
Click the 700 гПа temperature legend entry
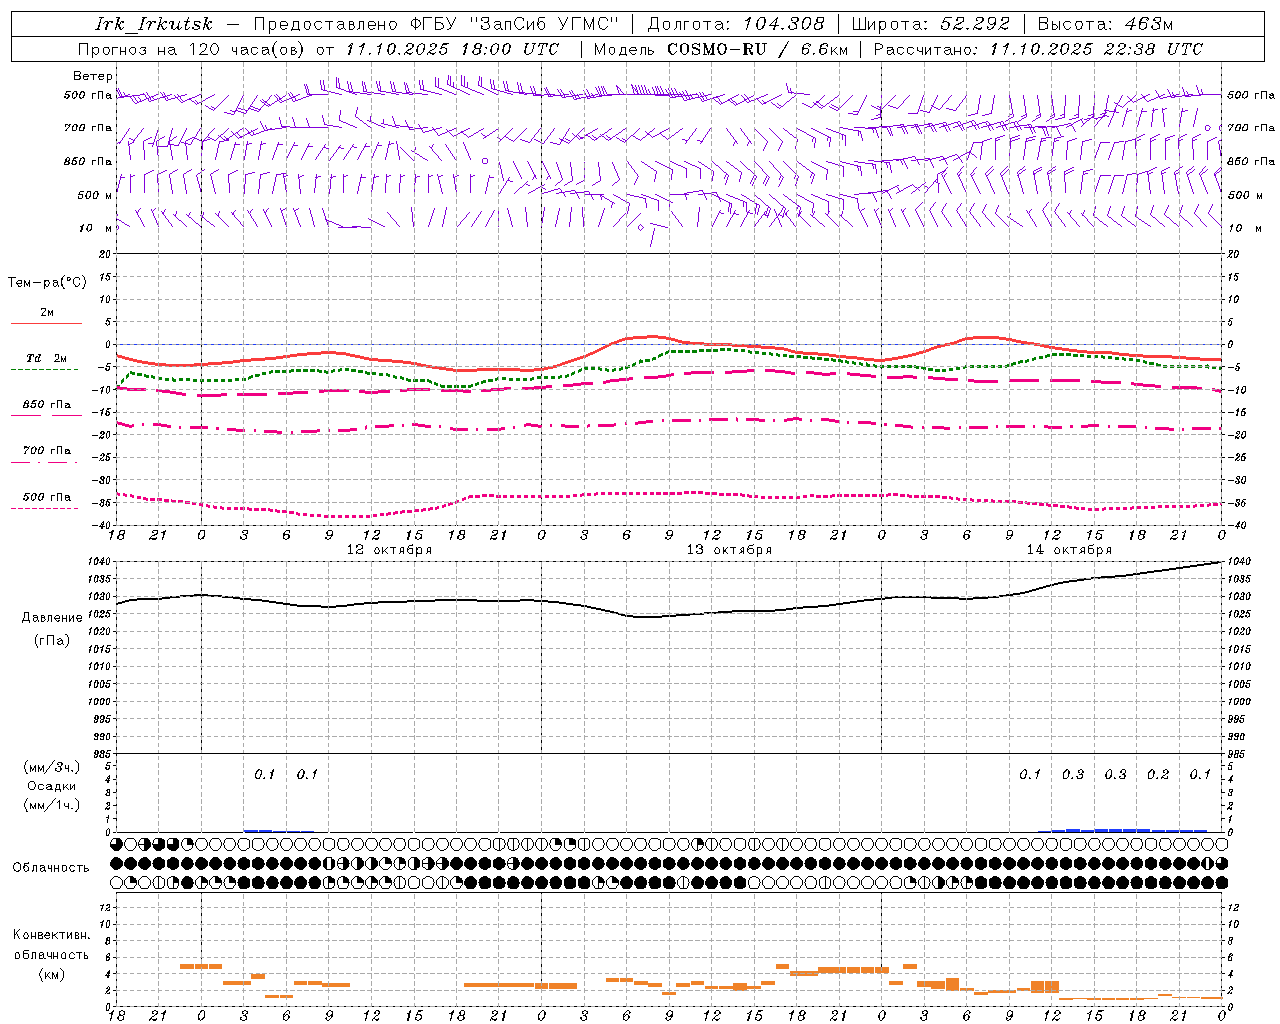[x=46, y=451]
